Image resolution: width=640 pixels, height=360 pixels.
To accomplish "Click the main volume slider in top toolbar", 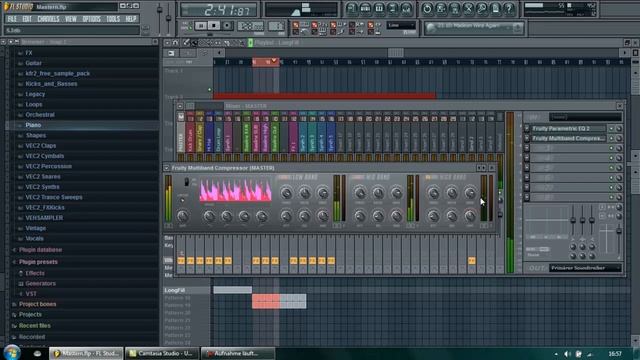I will pos(160,11).
